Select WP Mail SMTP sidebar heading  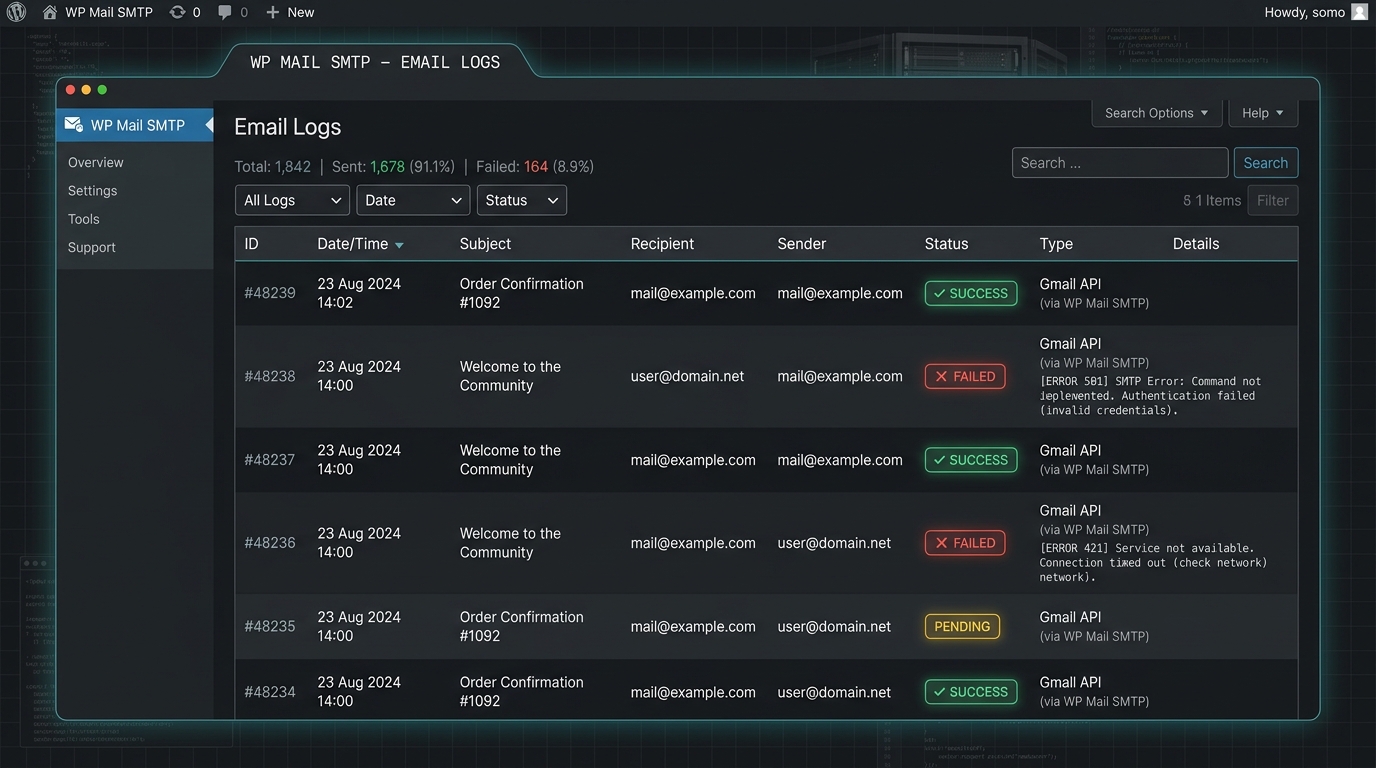[135, 125]
